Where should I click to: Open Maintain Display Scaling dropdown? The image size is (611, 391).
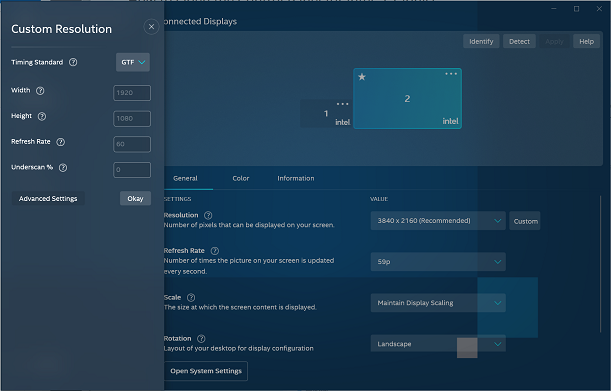[x=438, y=303]
